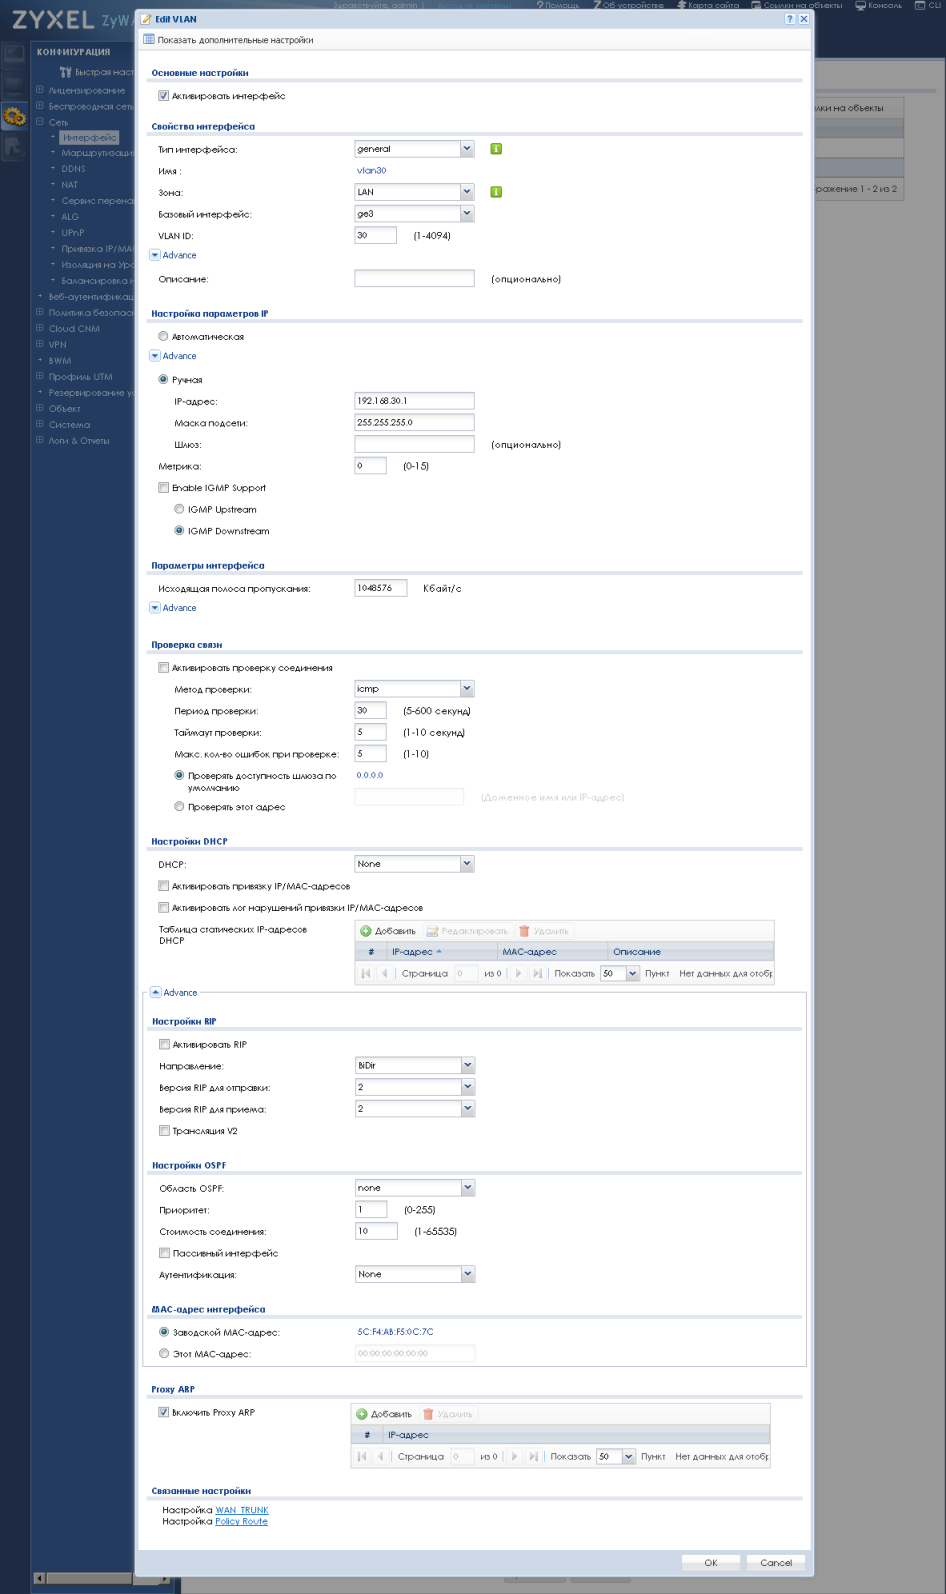Click the Удалить trash icon in Proxy ARP table
Viewport: 946px width, 1594px height.
pyautogui.click(x=428, y=1414)
